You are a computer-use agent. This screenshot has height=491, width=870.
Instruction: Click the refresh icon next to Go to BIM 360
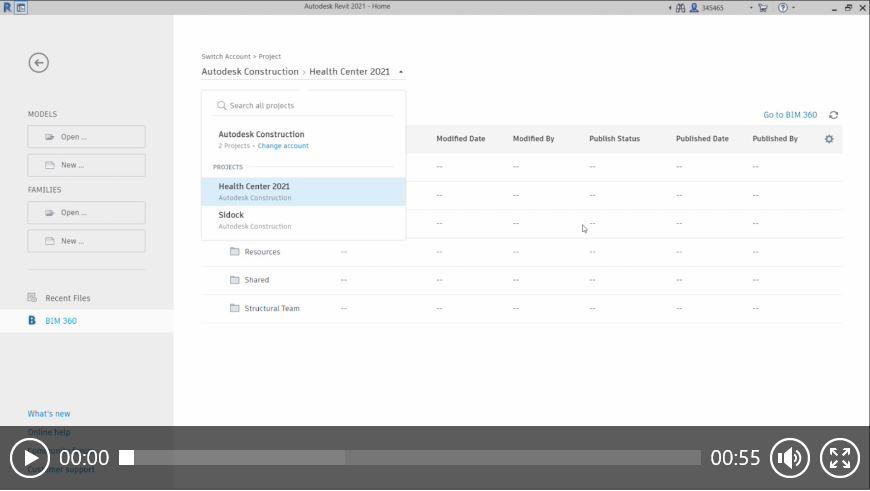[833, 115]
